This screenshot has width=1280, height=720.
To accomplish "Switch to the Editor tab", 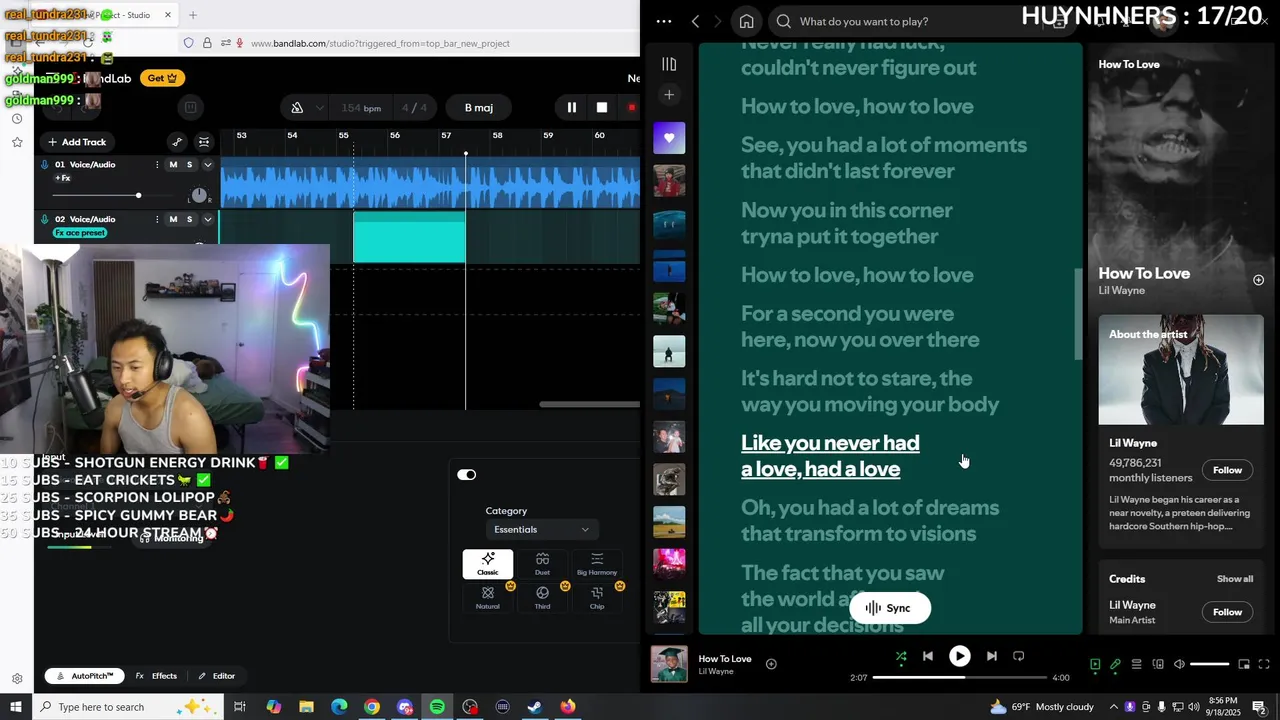I will tap(216, 676).
